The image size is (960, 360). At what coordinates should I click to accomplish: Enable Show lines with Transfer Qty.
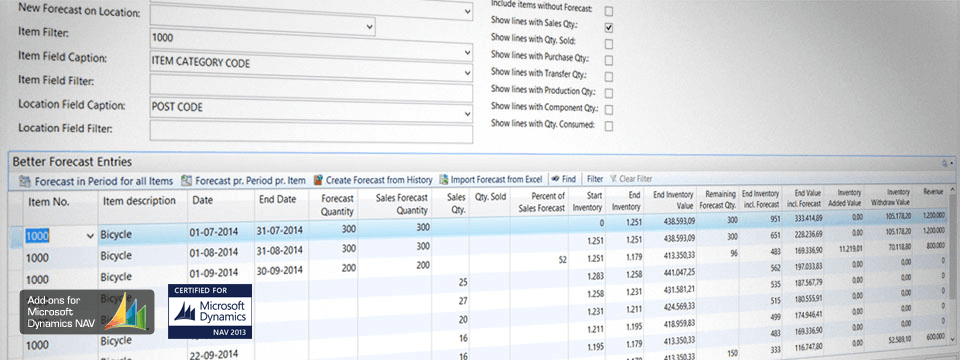pyautogui.click(x=609, y=77)
